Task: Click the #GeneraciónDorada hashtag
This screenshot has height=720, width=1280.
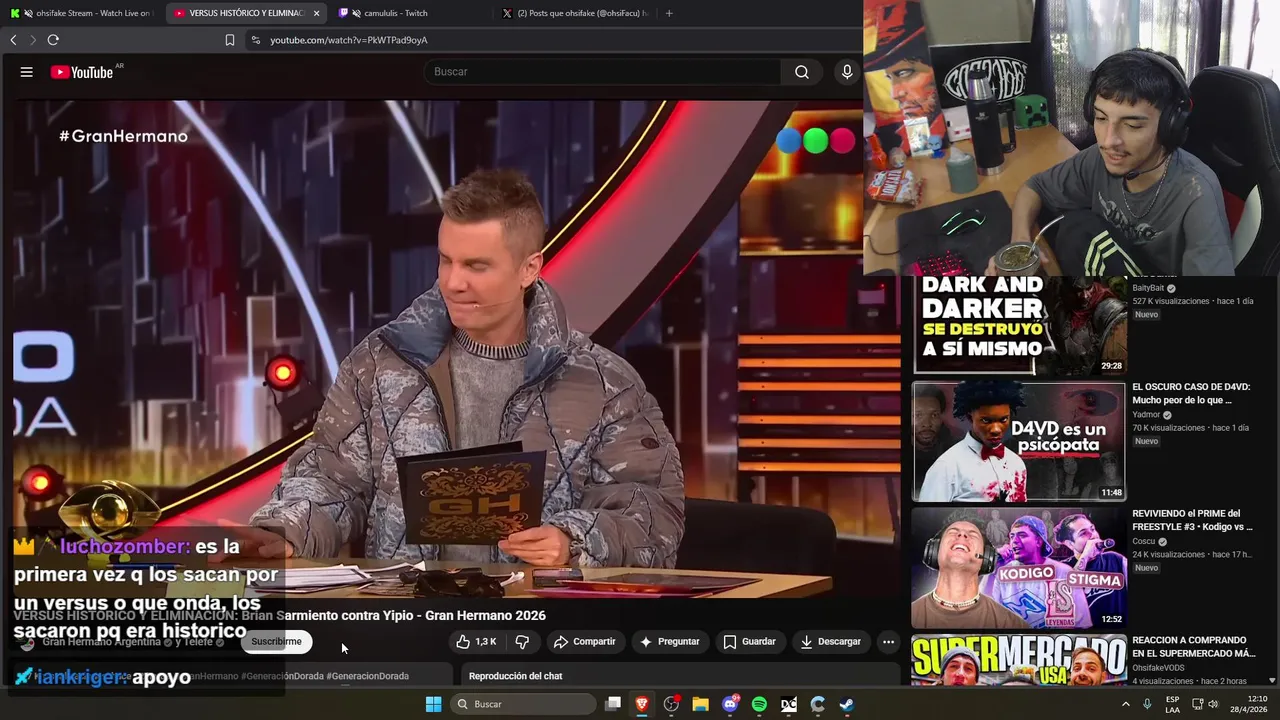Action: [283, 676]
